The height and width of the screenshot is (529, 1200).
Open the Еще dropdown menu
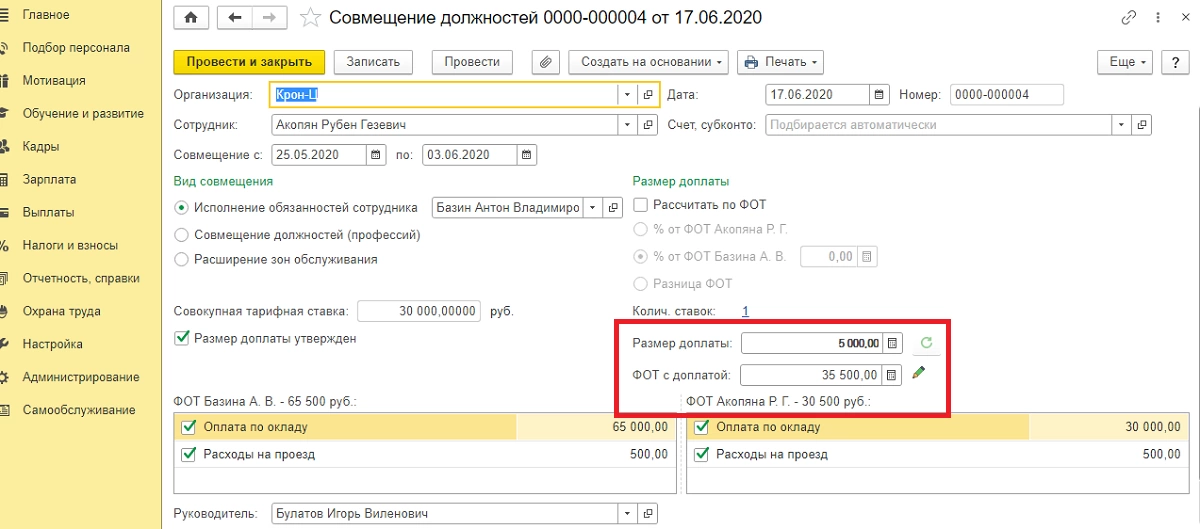[x=1127, y=61]
